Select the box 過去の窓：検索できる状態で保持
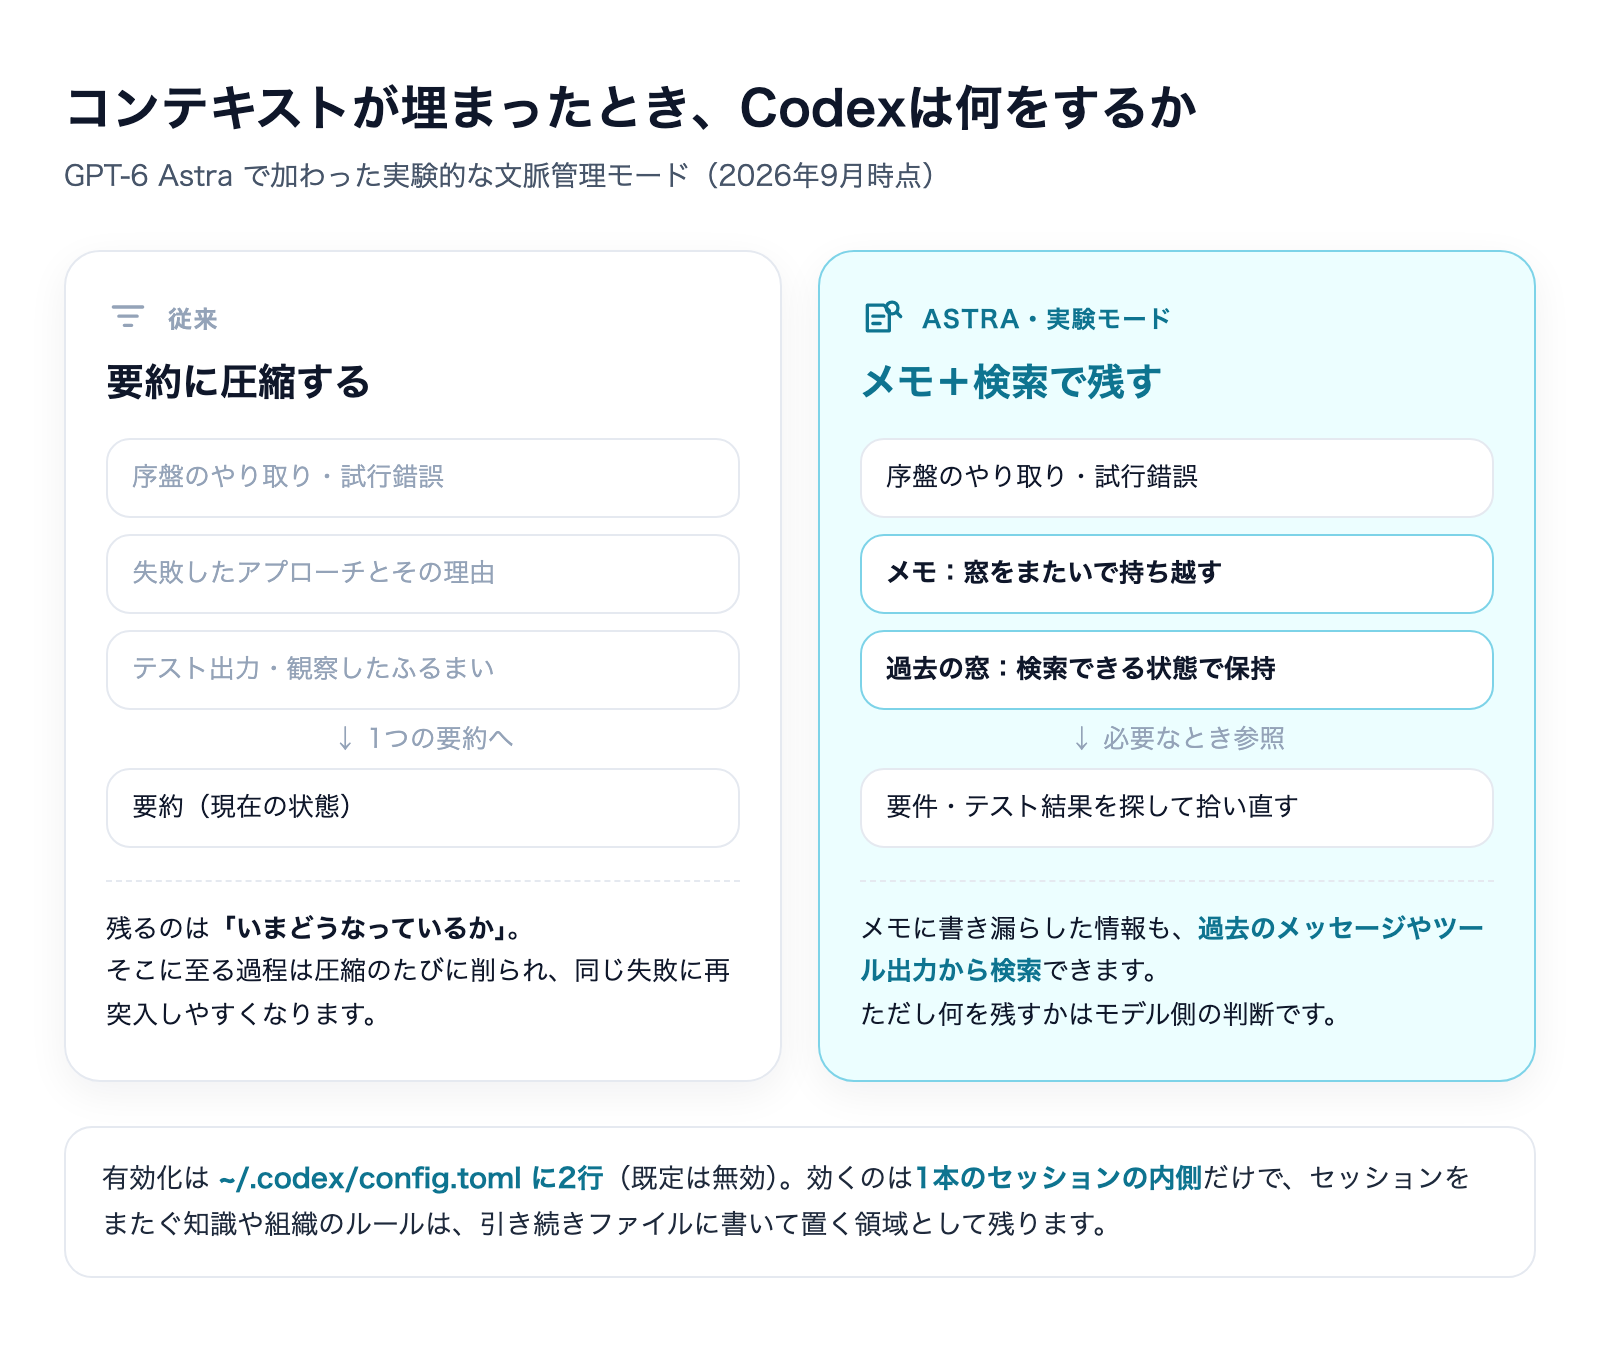Image resolution: width=1600 pixels, height=1350 pixels. coord(1177,670)
